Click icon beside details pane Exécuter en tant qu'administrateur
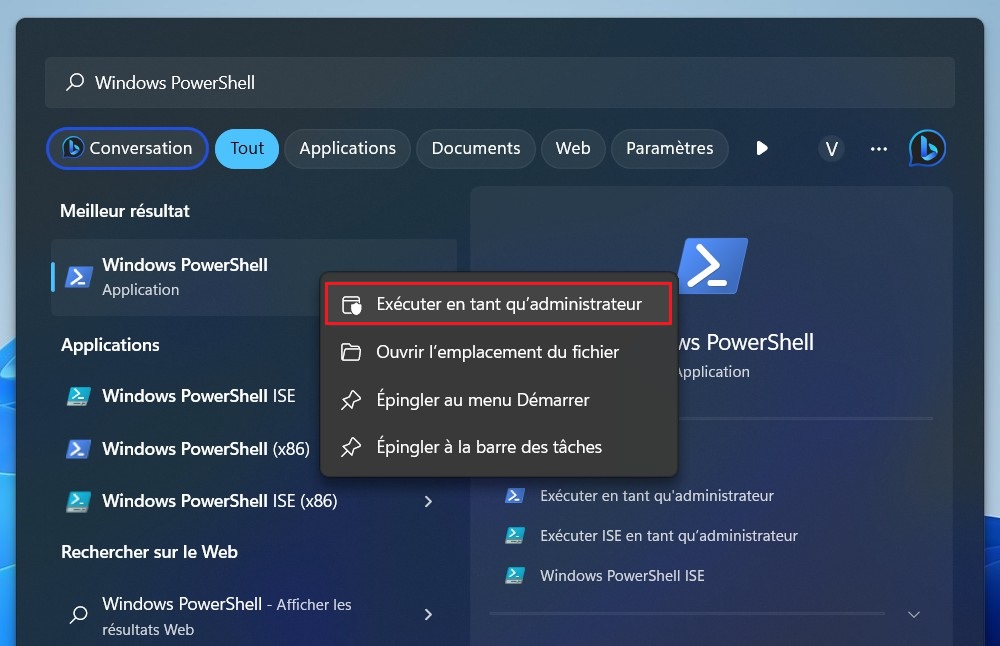 pyautogui.click(x=514, y=496)
